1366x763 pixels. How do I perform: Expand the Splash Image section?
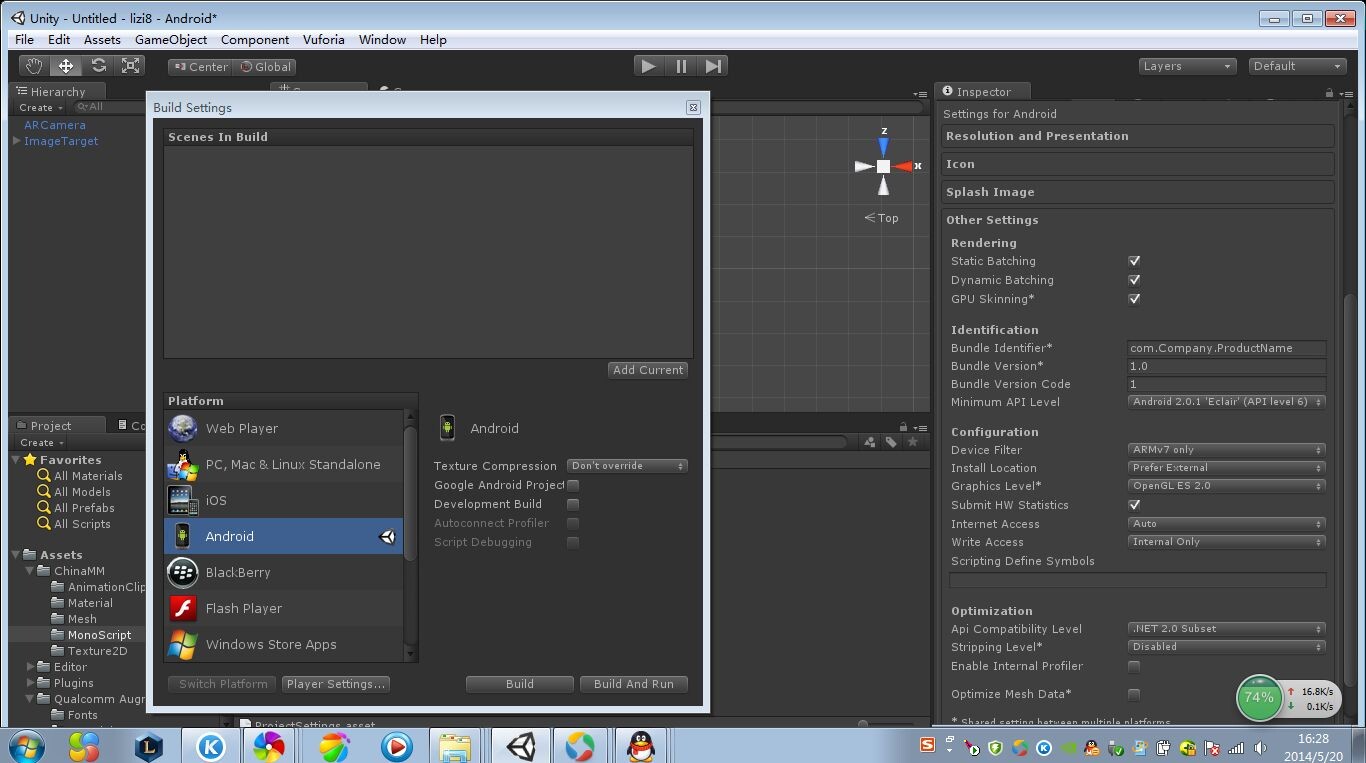click(x=1138, y=192)
